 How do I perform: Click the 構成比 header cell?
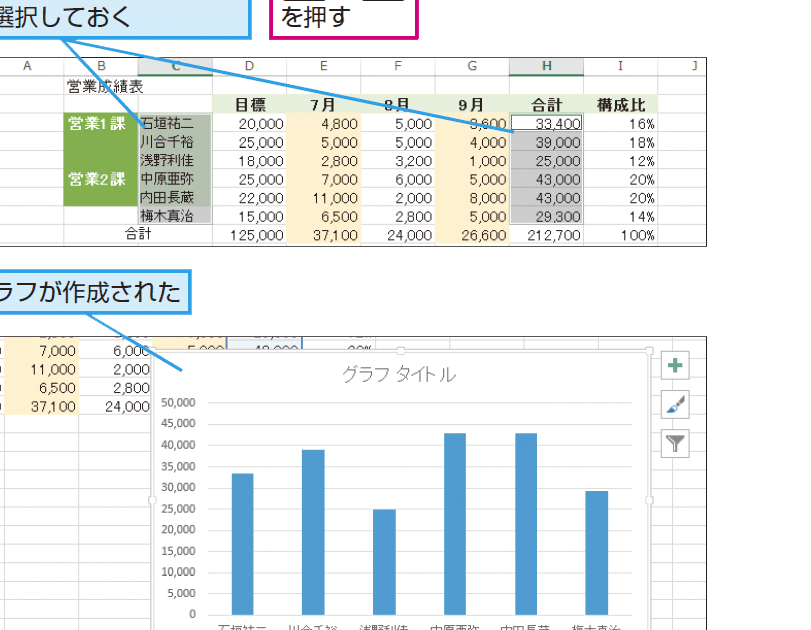pyautogui.click(x=620, y=104)
